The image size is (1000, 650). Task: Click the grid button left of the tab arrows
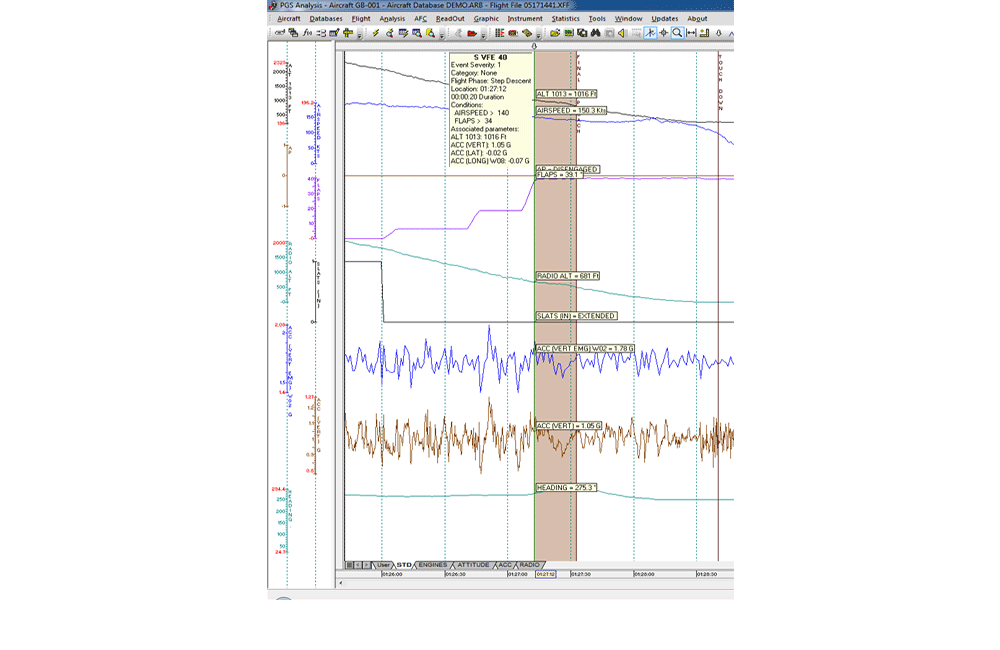coord(349,565)
